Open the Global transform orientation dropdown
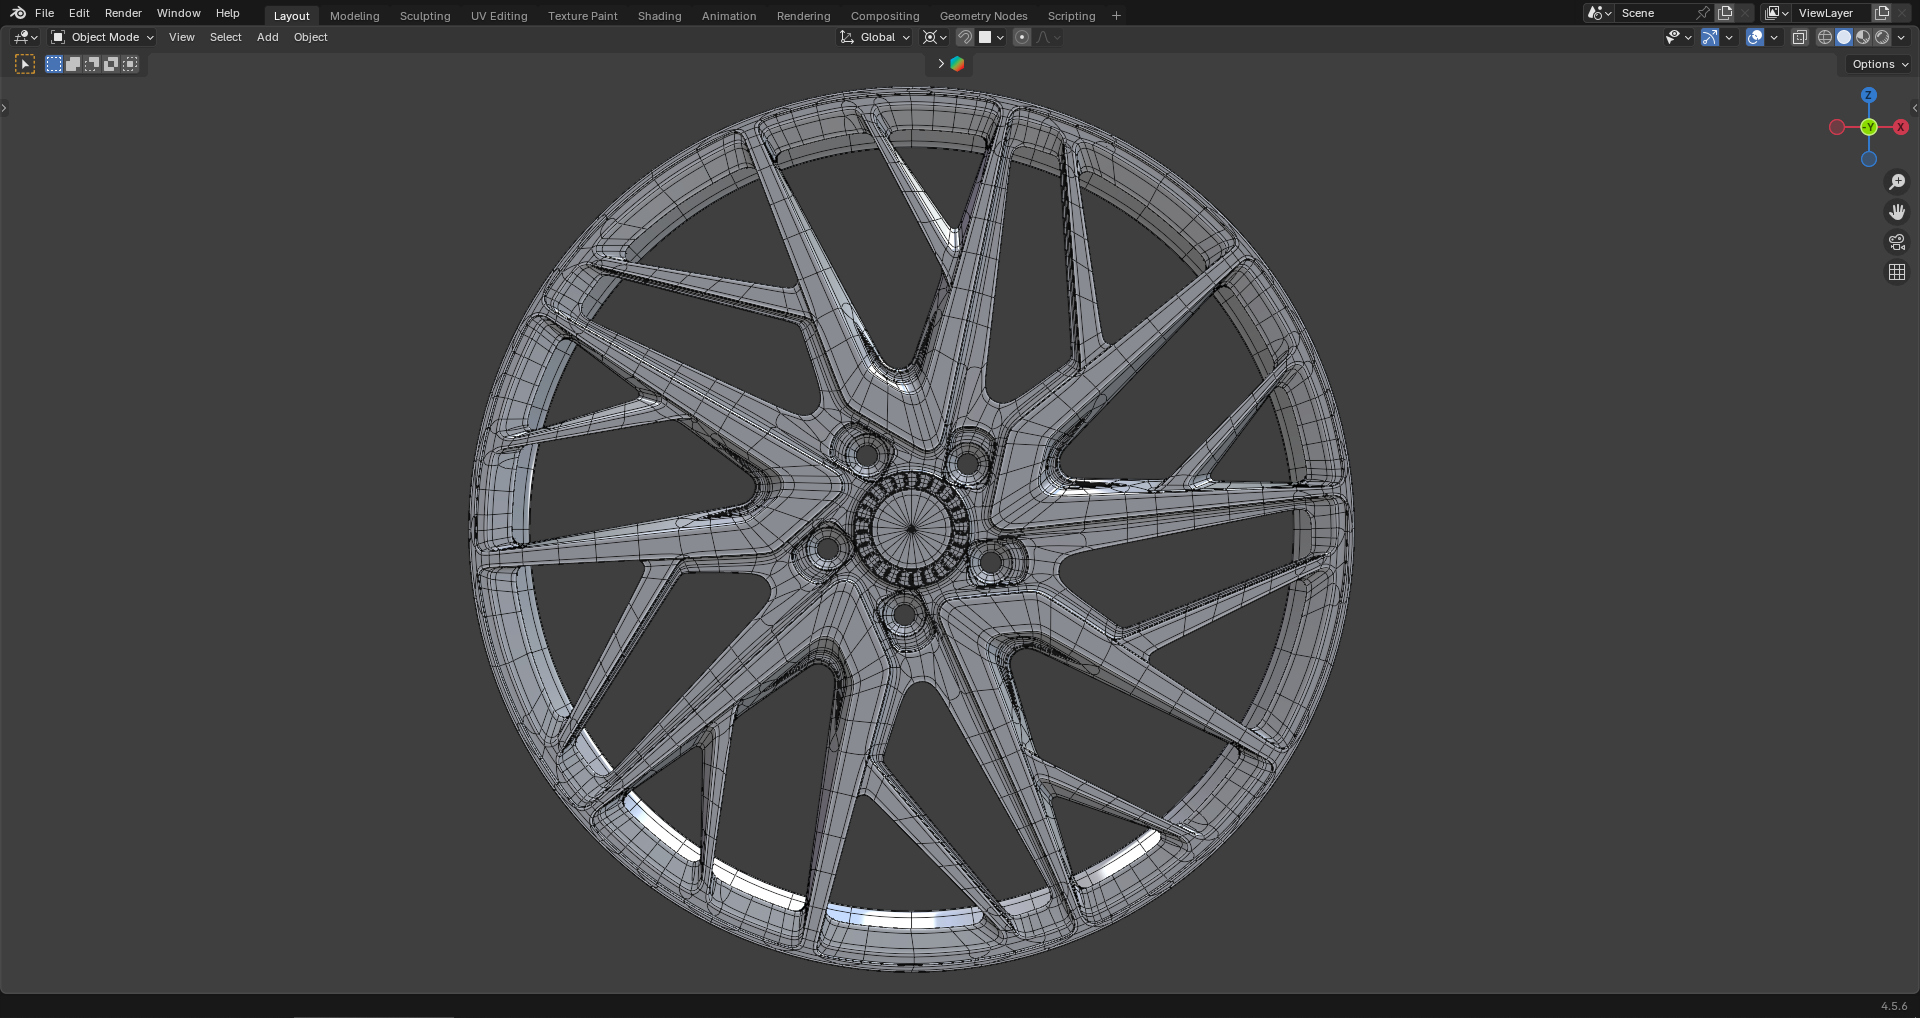This screenshot has height=1018, width=1920. point(875,37)
